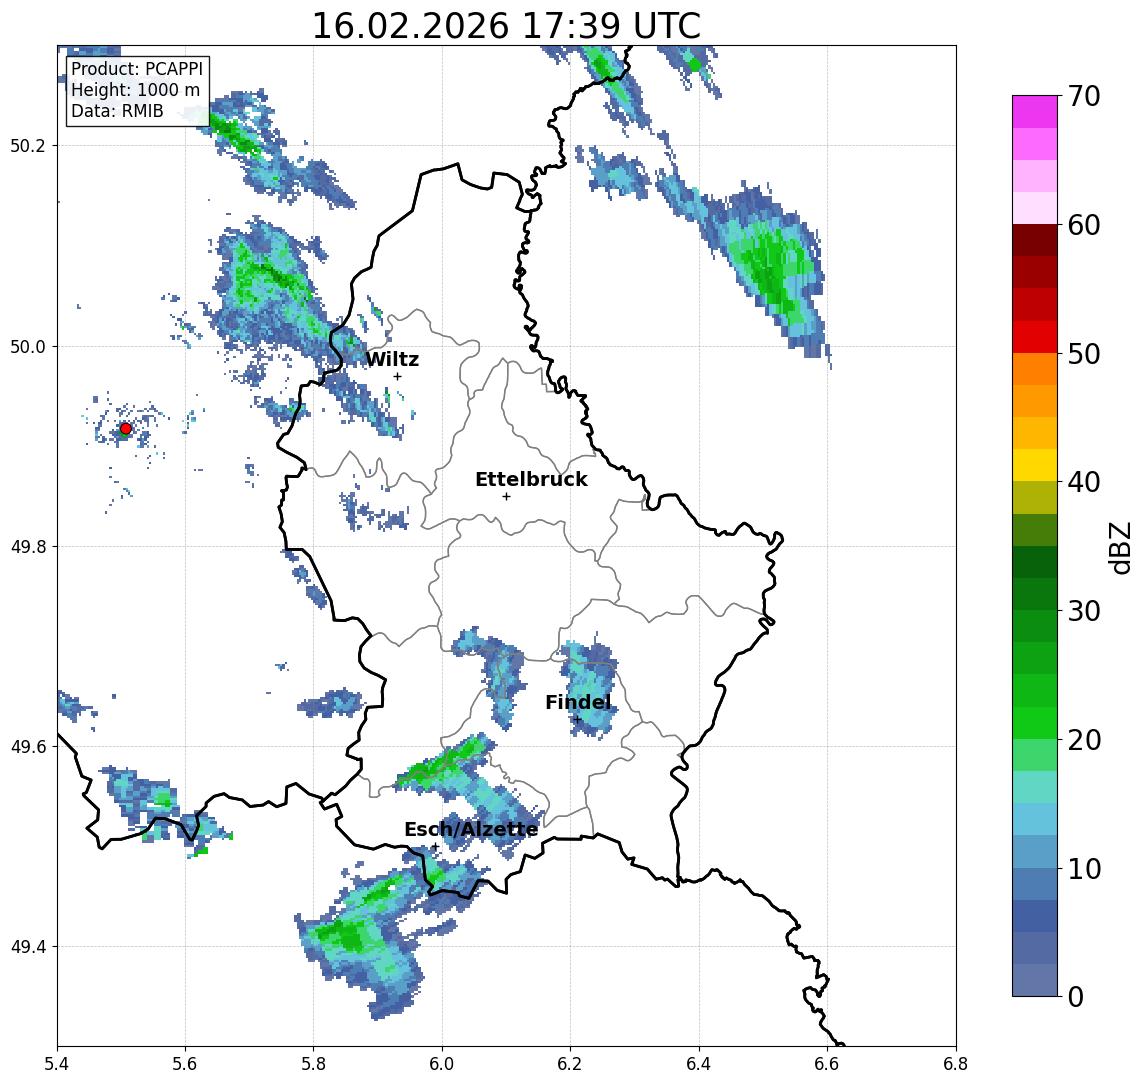
Task: Click latitude tick label '49.8'
Action: 28,546
